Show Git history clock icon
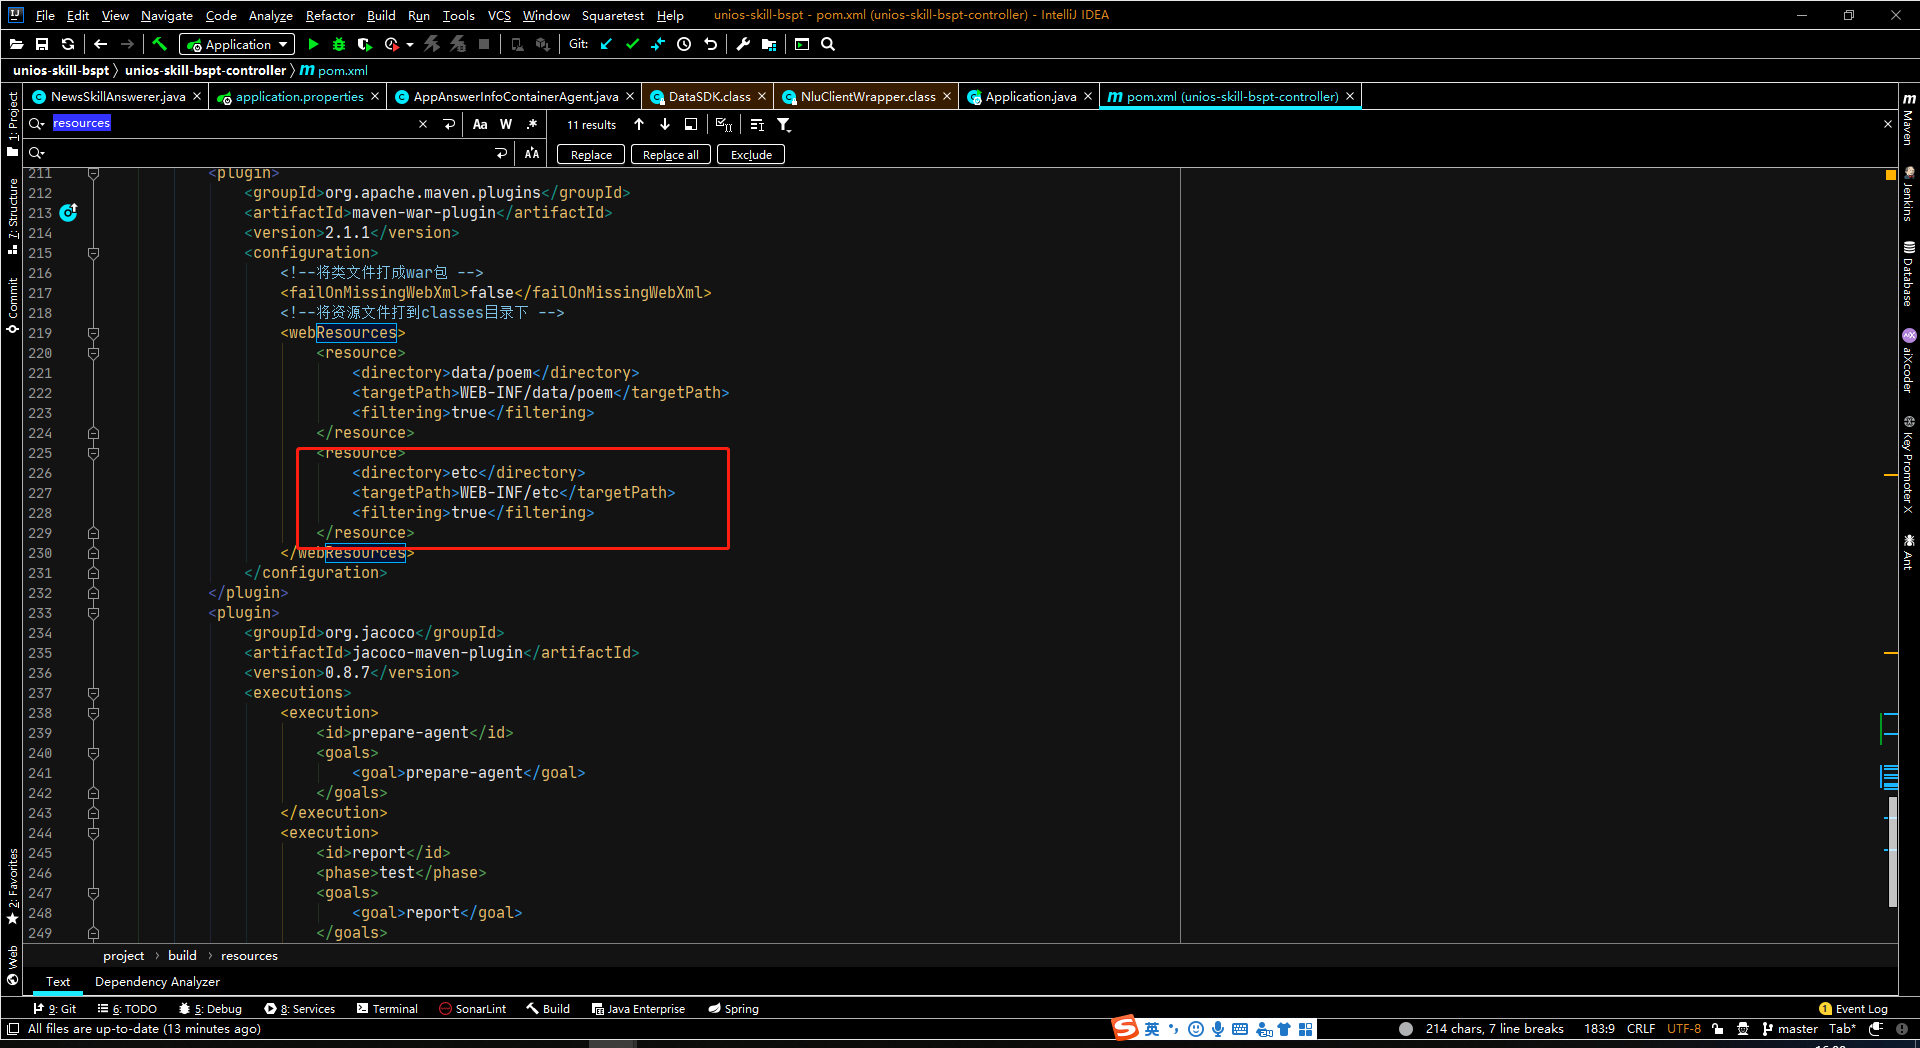1920x1048 pixels. pyautogui.click(x=684, y=44)
